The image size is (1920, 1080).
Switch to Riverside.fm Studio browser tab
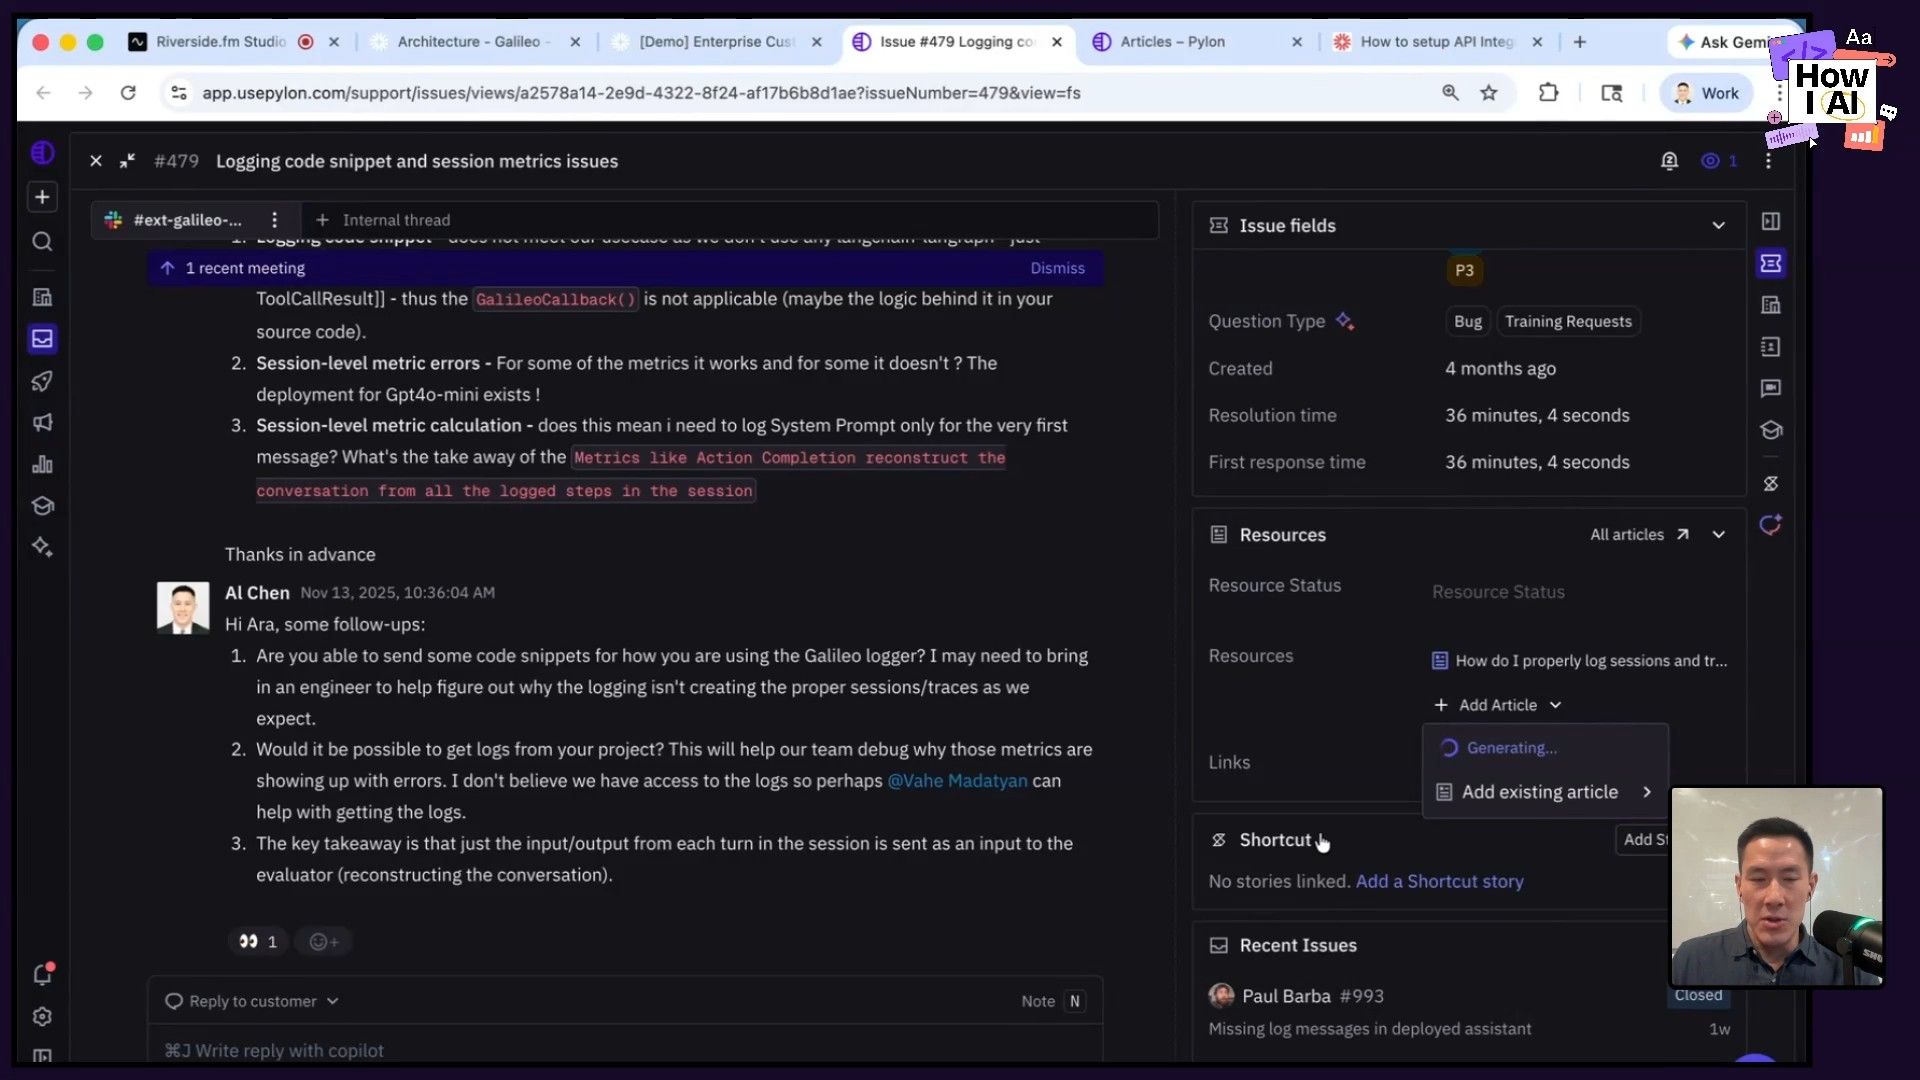[x=221, y=42]
